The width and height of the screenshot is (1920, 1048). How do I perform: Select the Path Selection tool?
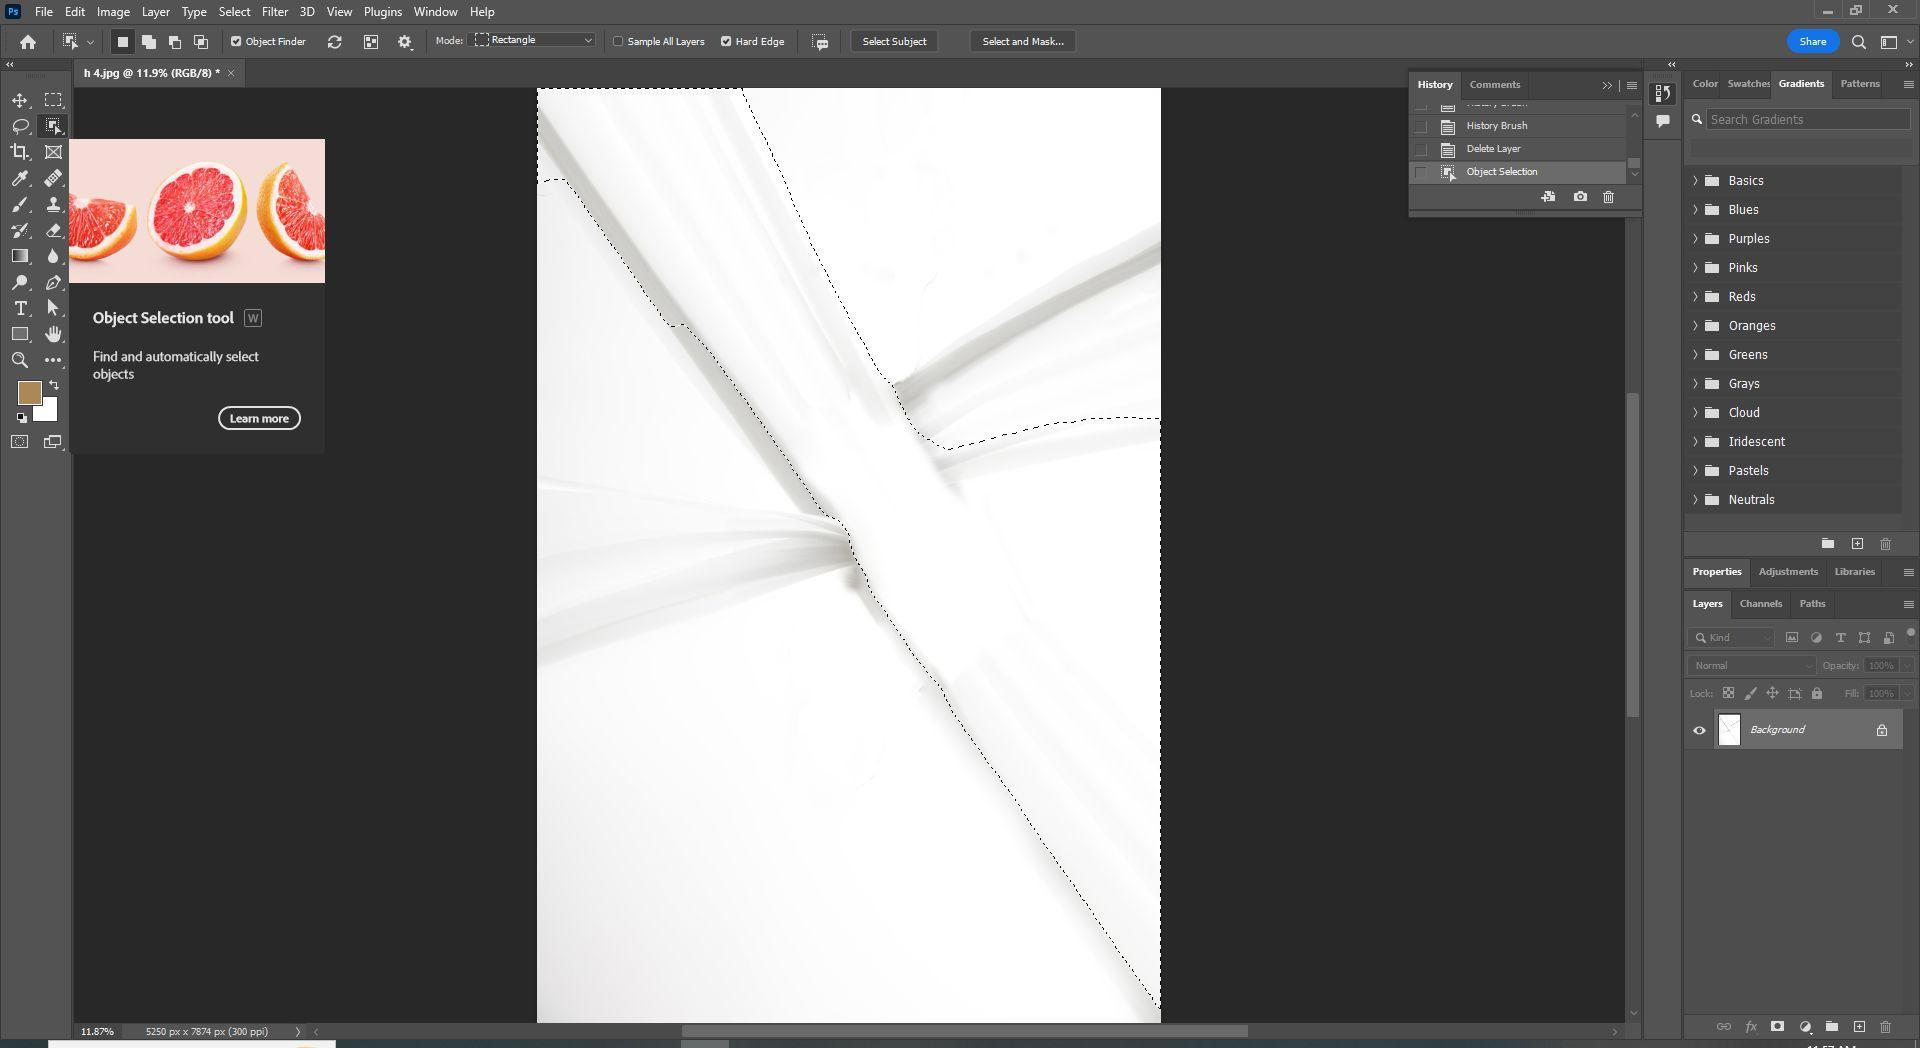pyautogui.click(x=53, y=308)
